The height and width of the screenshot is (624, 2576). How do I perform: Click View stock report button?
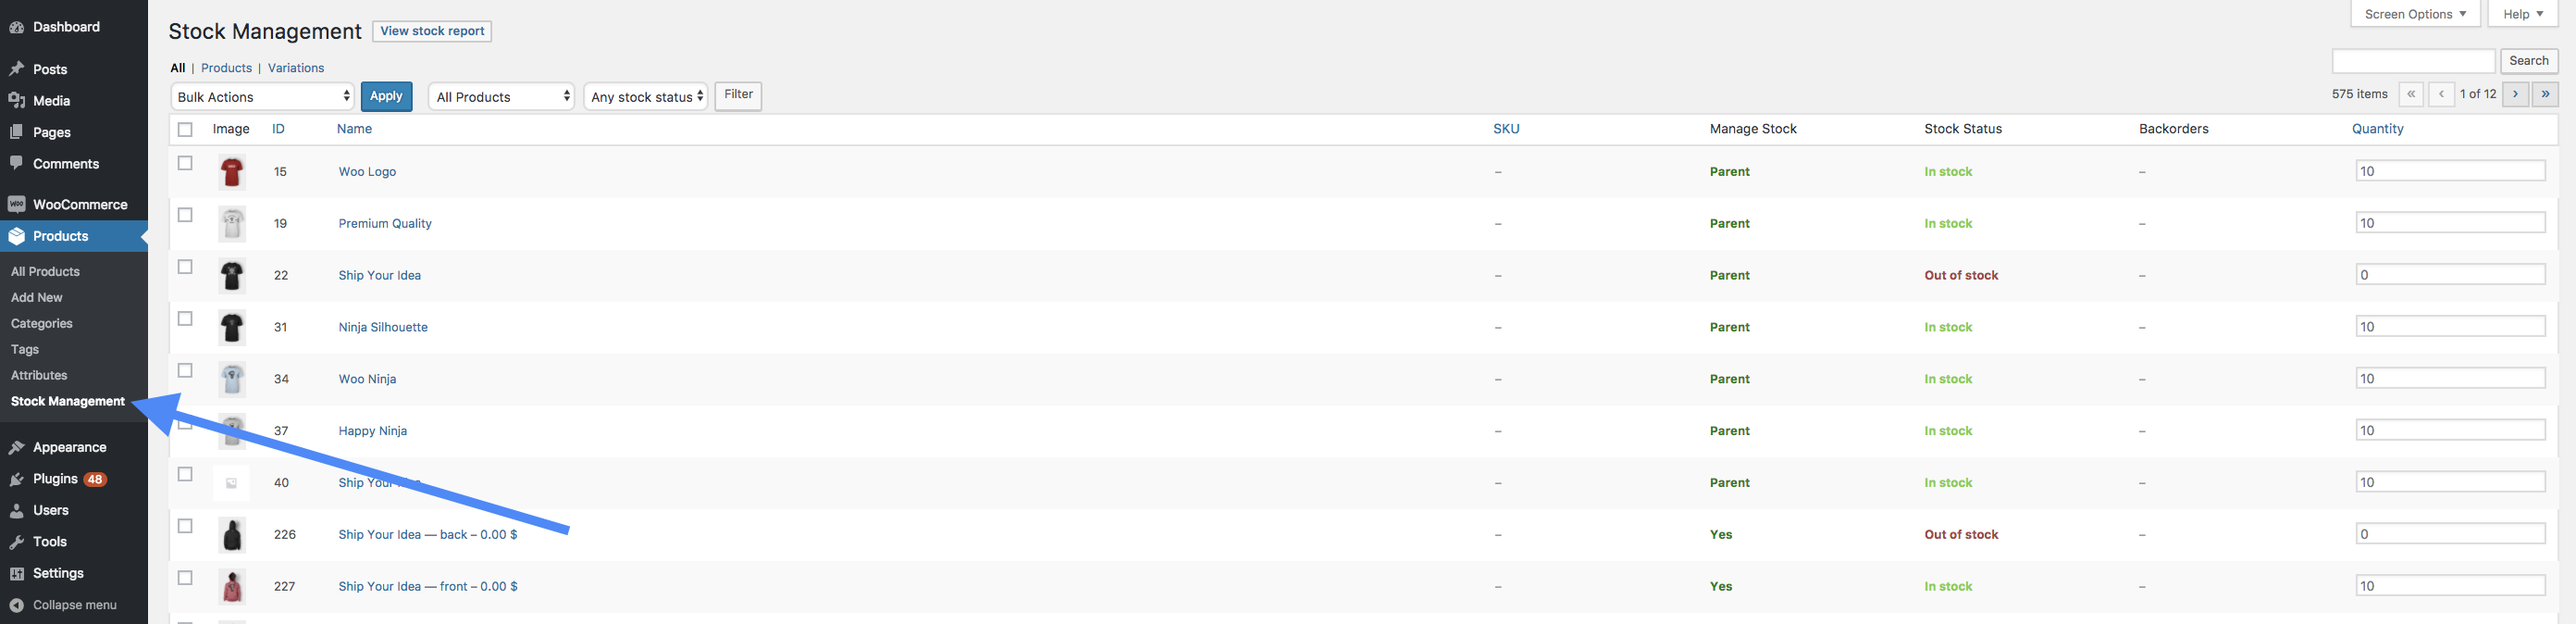tap(432, 31)
